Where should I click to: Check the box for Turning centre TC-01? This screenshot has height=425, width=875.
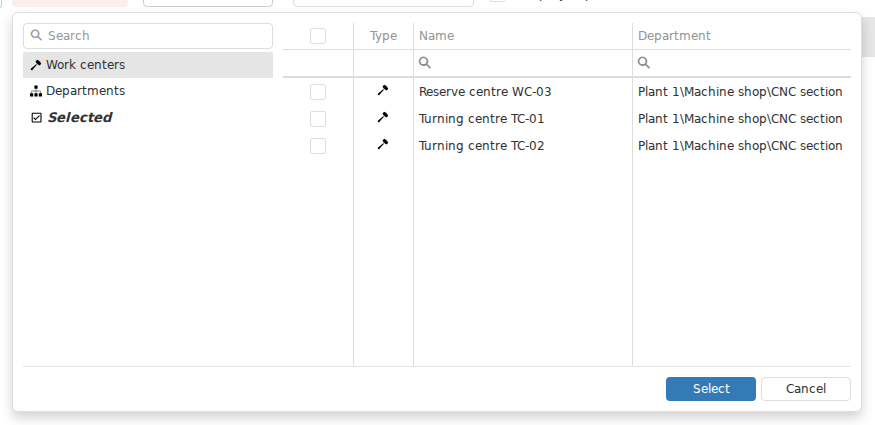318,119
